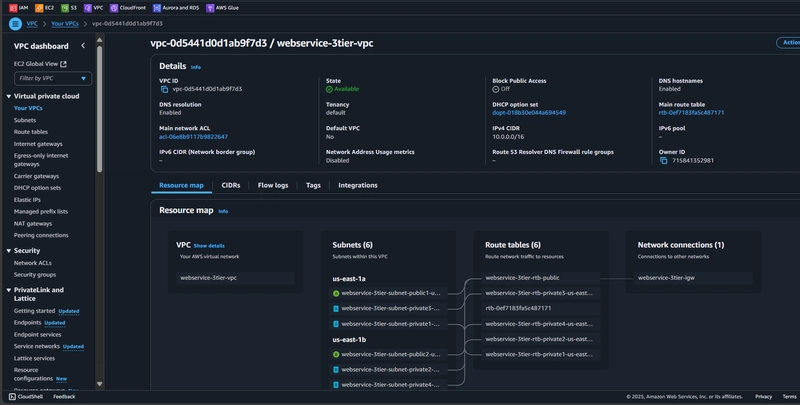Viewport: 800px width, 405px height.
Task: Open main route table rtb-0ef7183fa5c487171 link
Action: tap(691, 113)
